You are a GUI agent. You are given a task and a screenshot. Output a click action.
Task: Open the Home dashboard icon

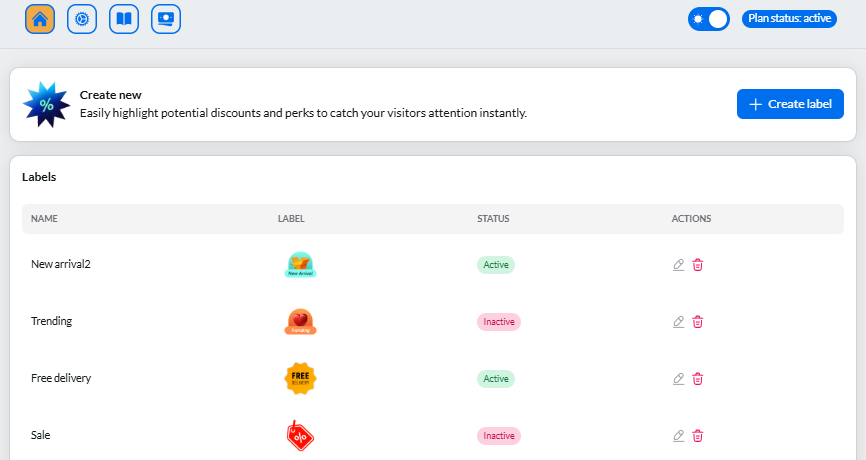point(40,19)
